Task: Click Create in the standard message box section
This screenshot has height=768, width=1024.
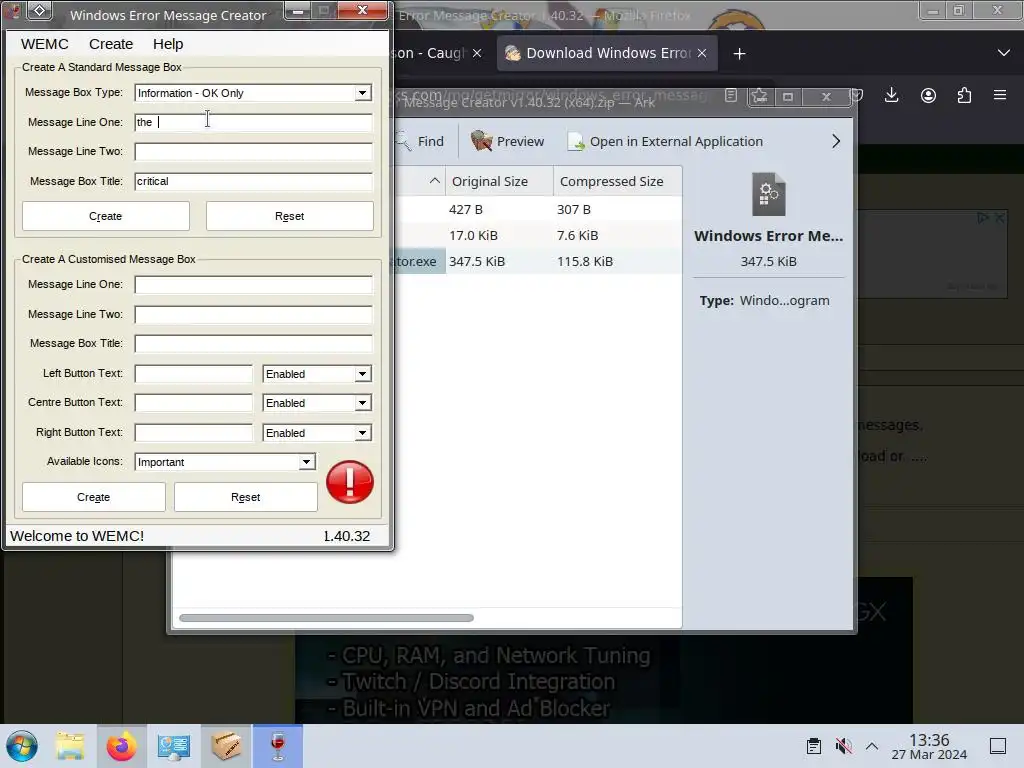Action: tap(106, 216)
